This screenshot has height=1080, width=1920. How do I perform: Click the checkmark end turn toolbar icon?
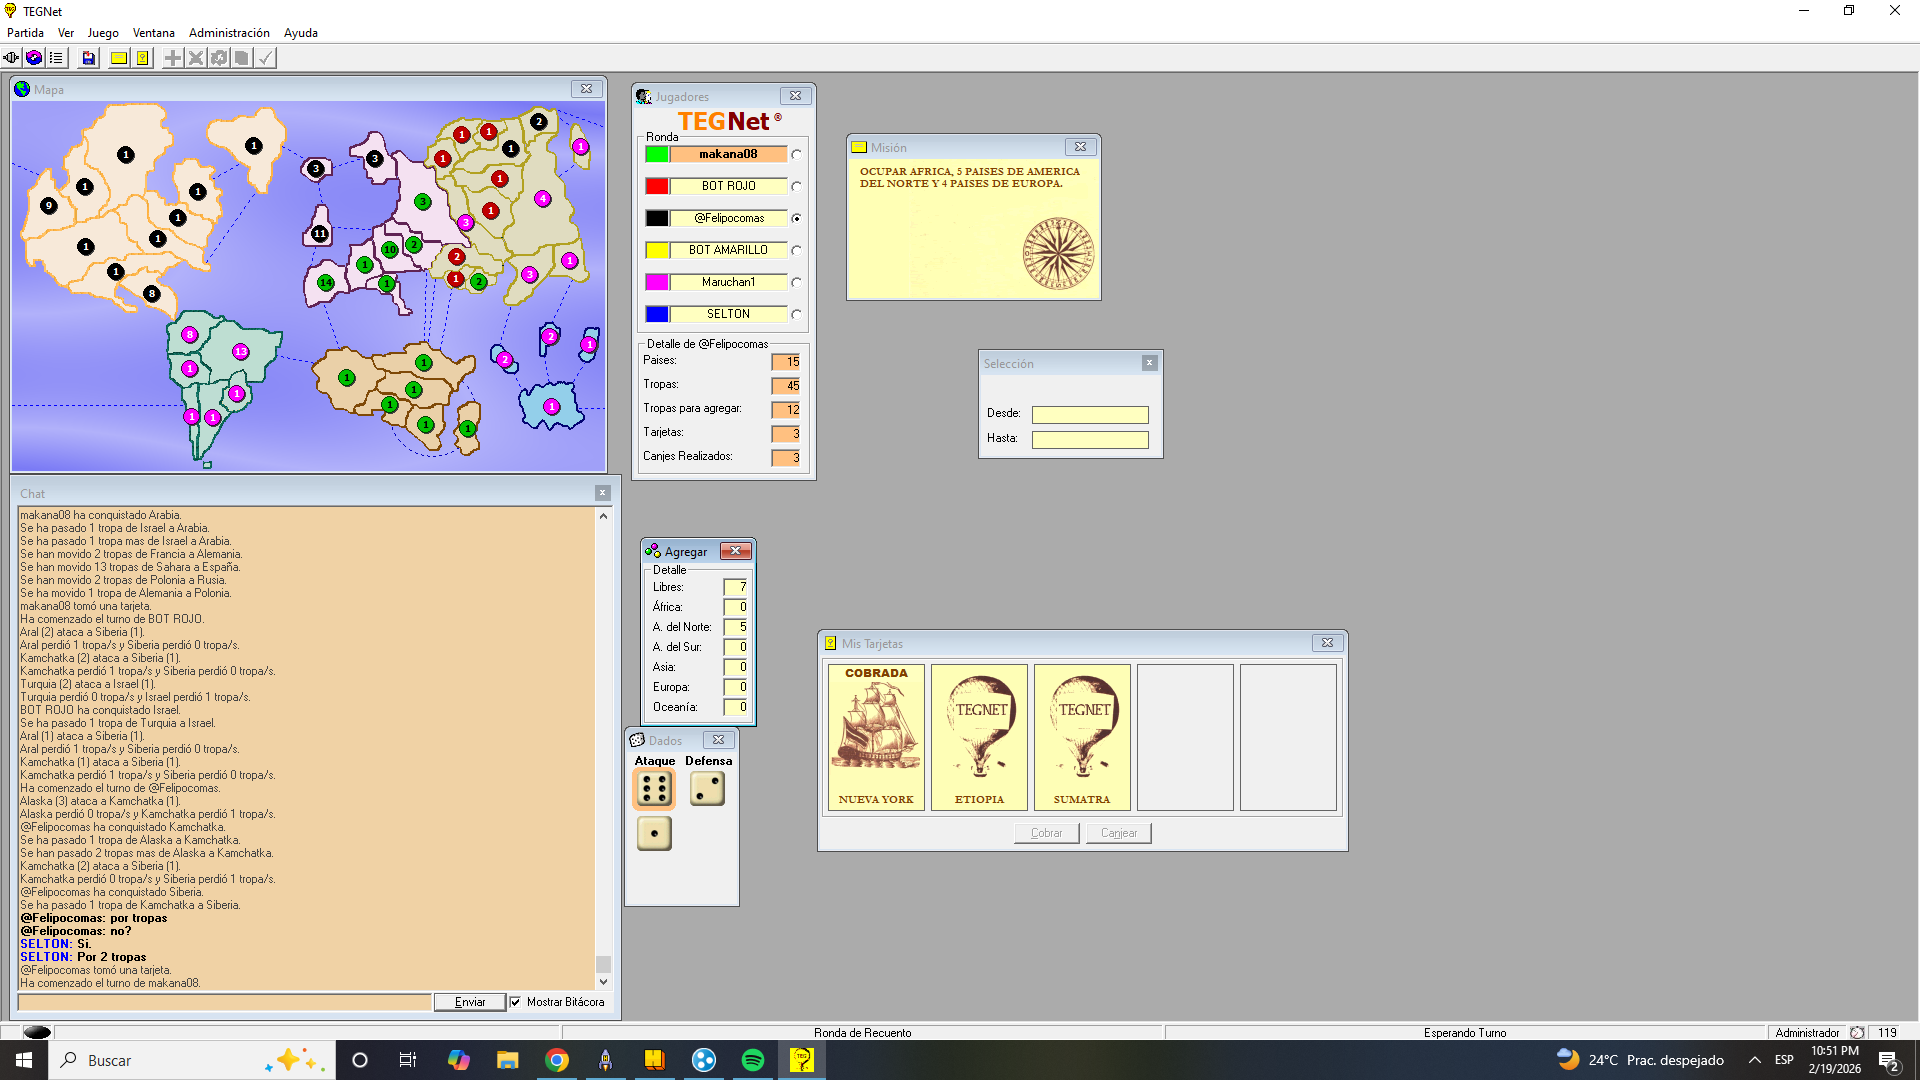tap(265, 58)
